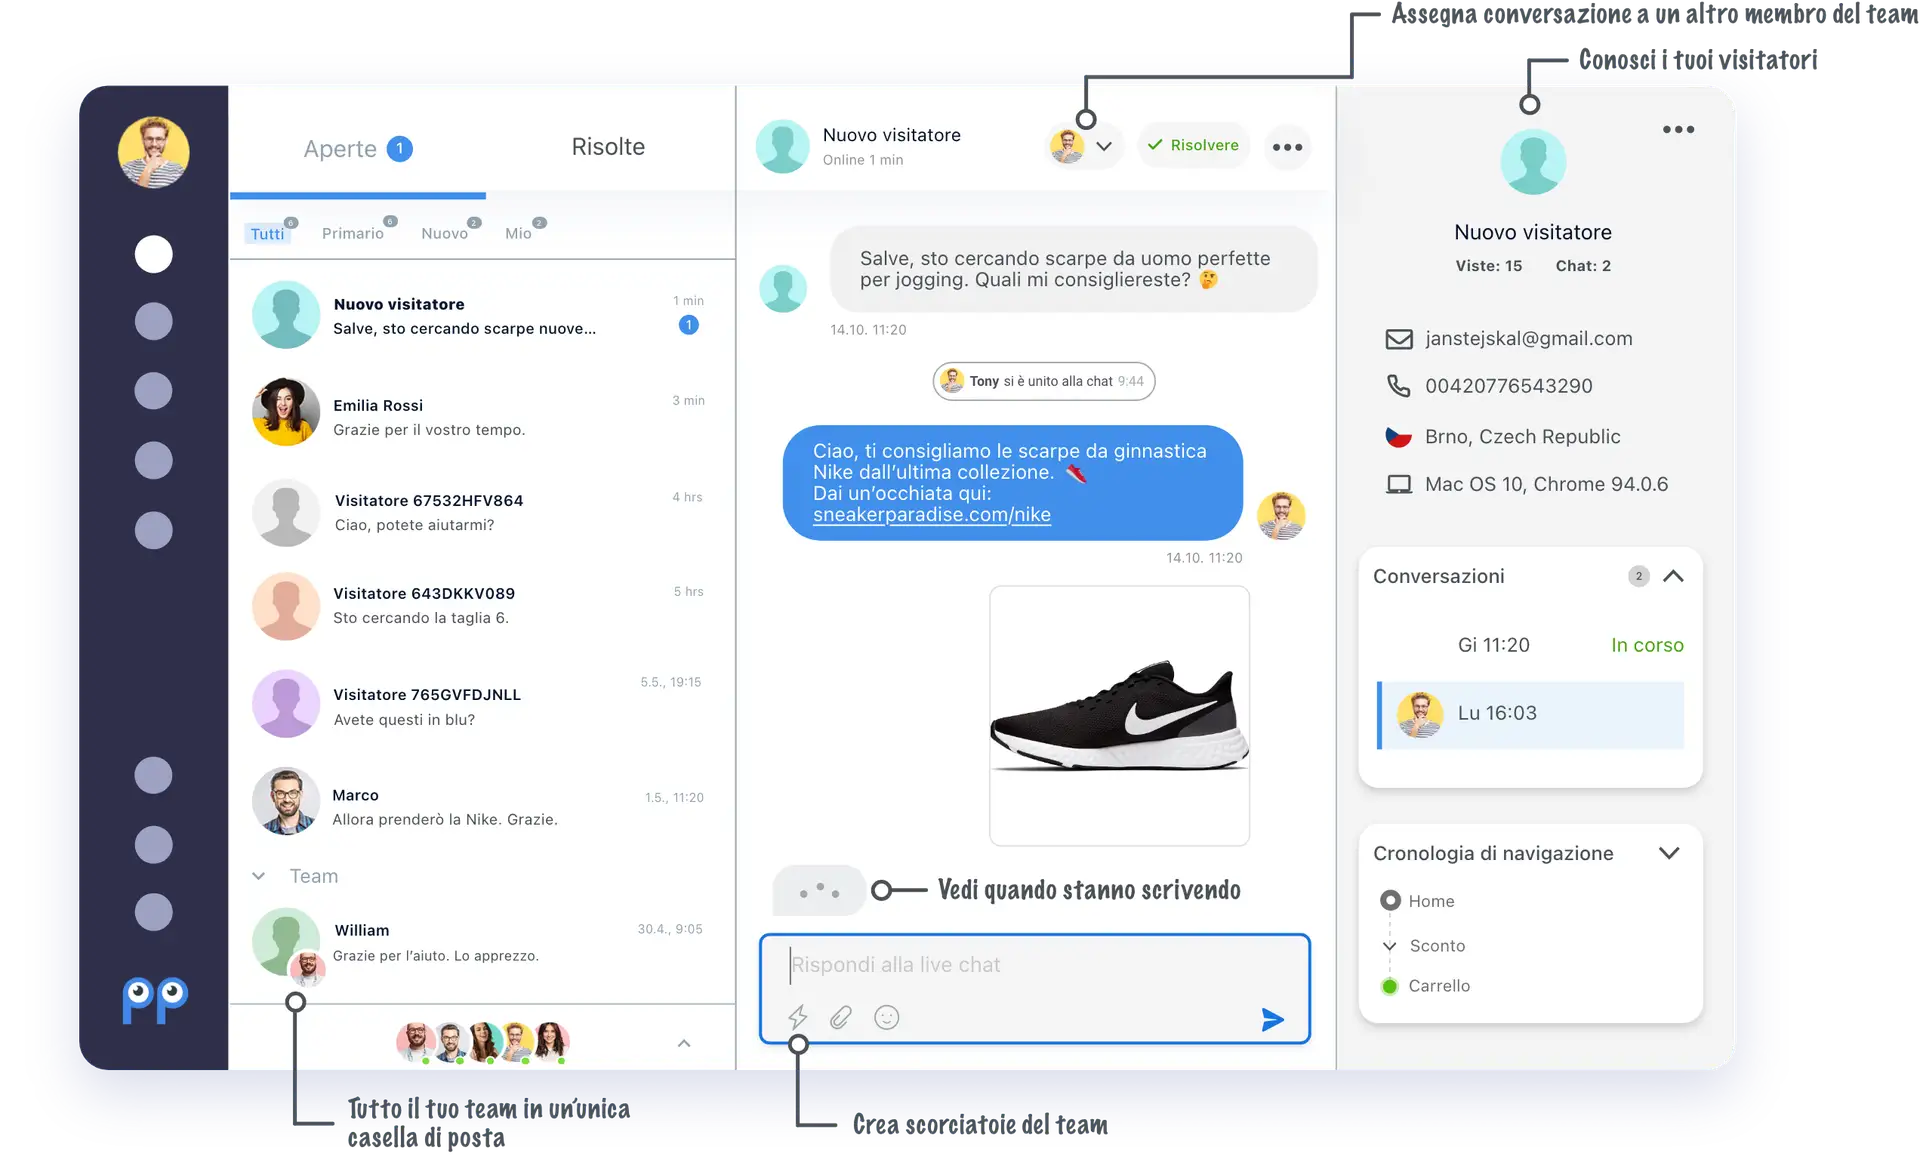Viewport: 1920px width, 1172px height.
Task: Open Visitatore 643DKKV089 conversation
Action: [483, 606]
